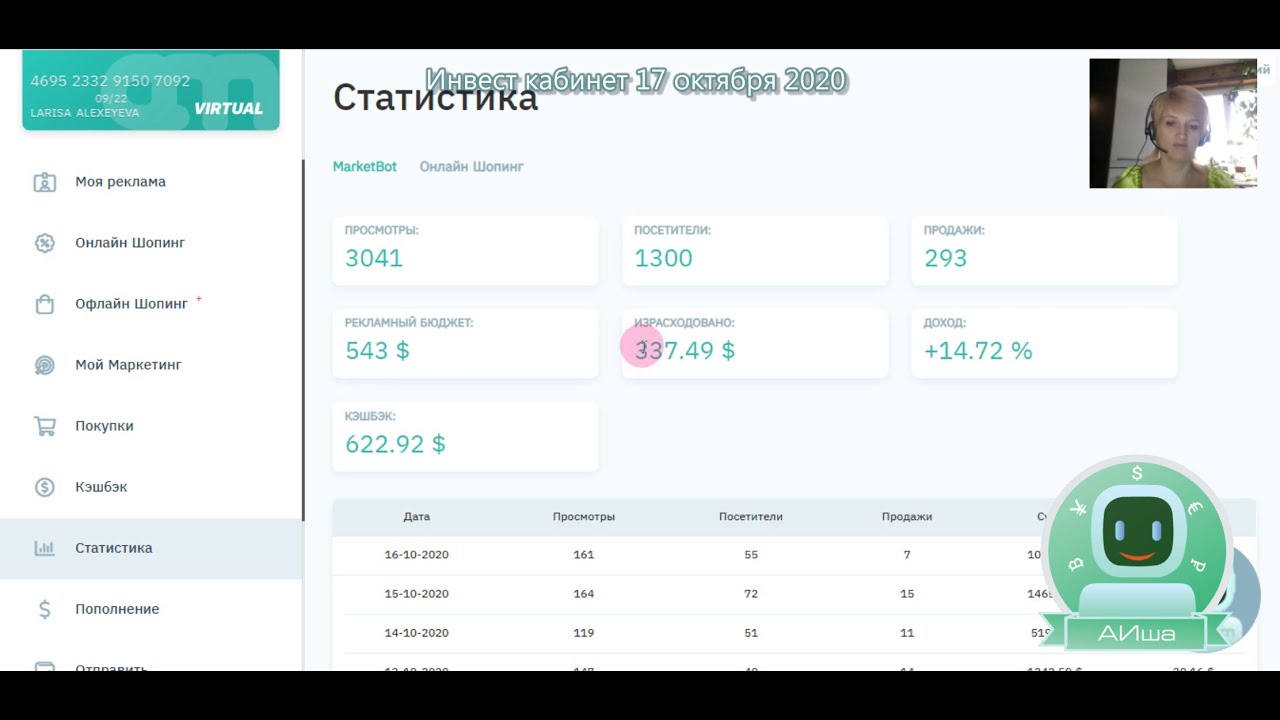Click the Посетители card value 1300

[x=663, y=258]
